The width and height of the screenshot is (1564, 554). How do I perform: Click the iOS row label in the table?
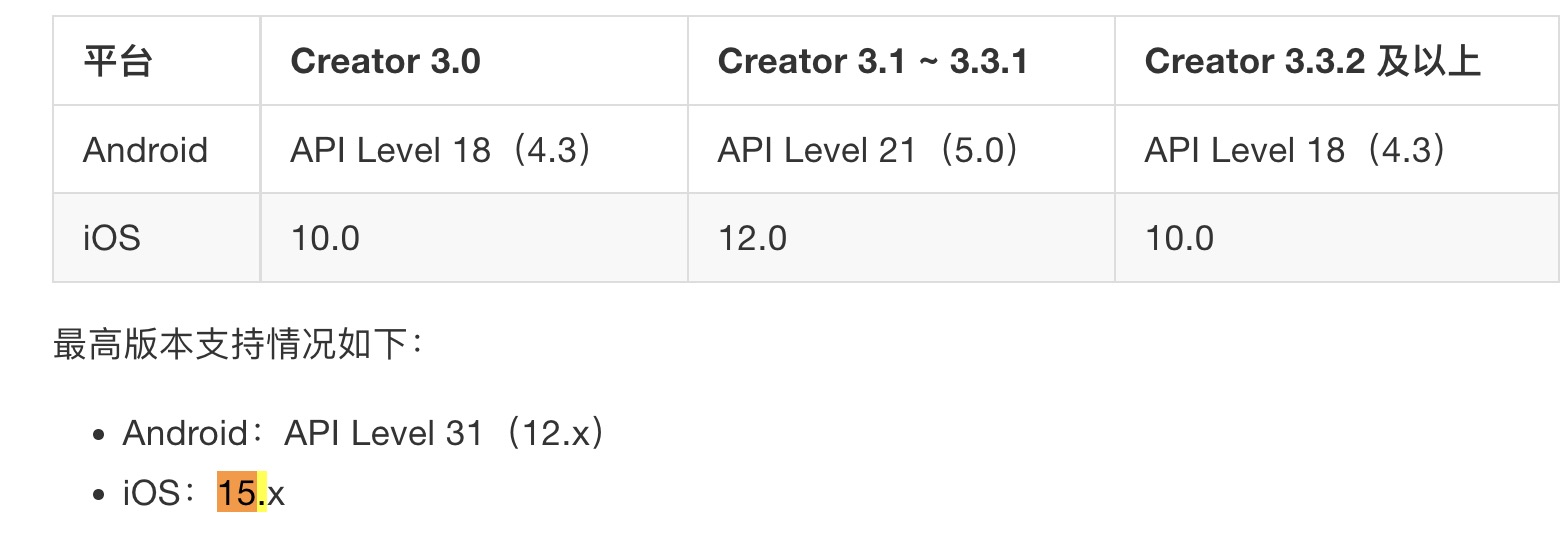(x=111, y=239)
